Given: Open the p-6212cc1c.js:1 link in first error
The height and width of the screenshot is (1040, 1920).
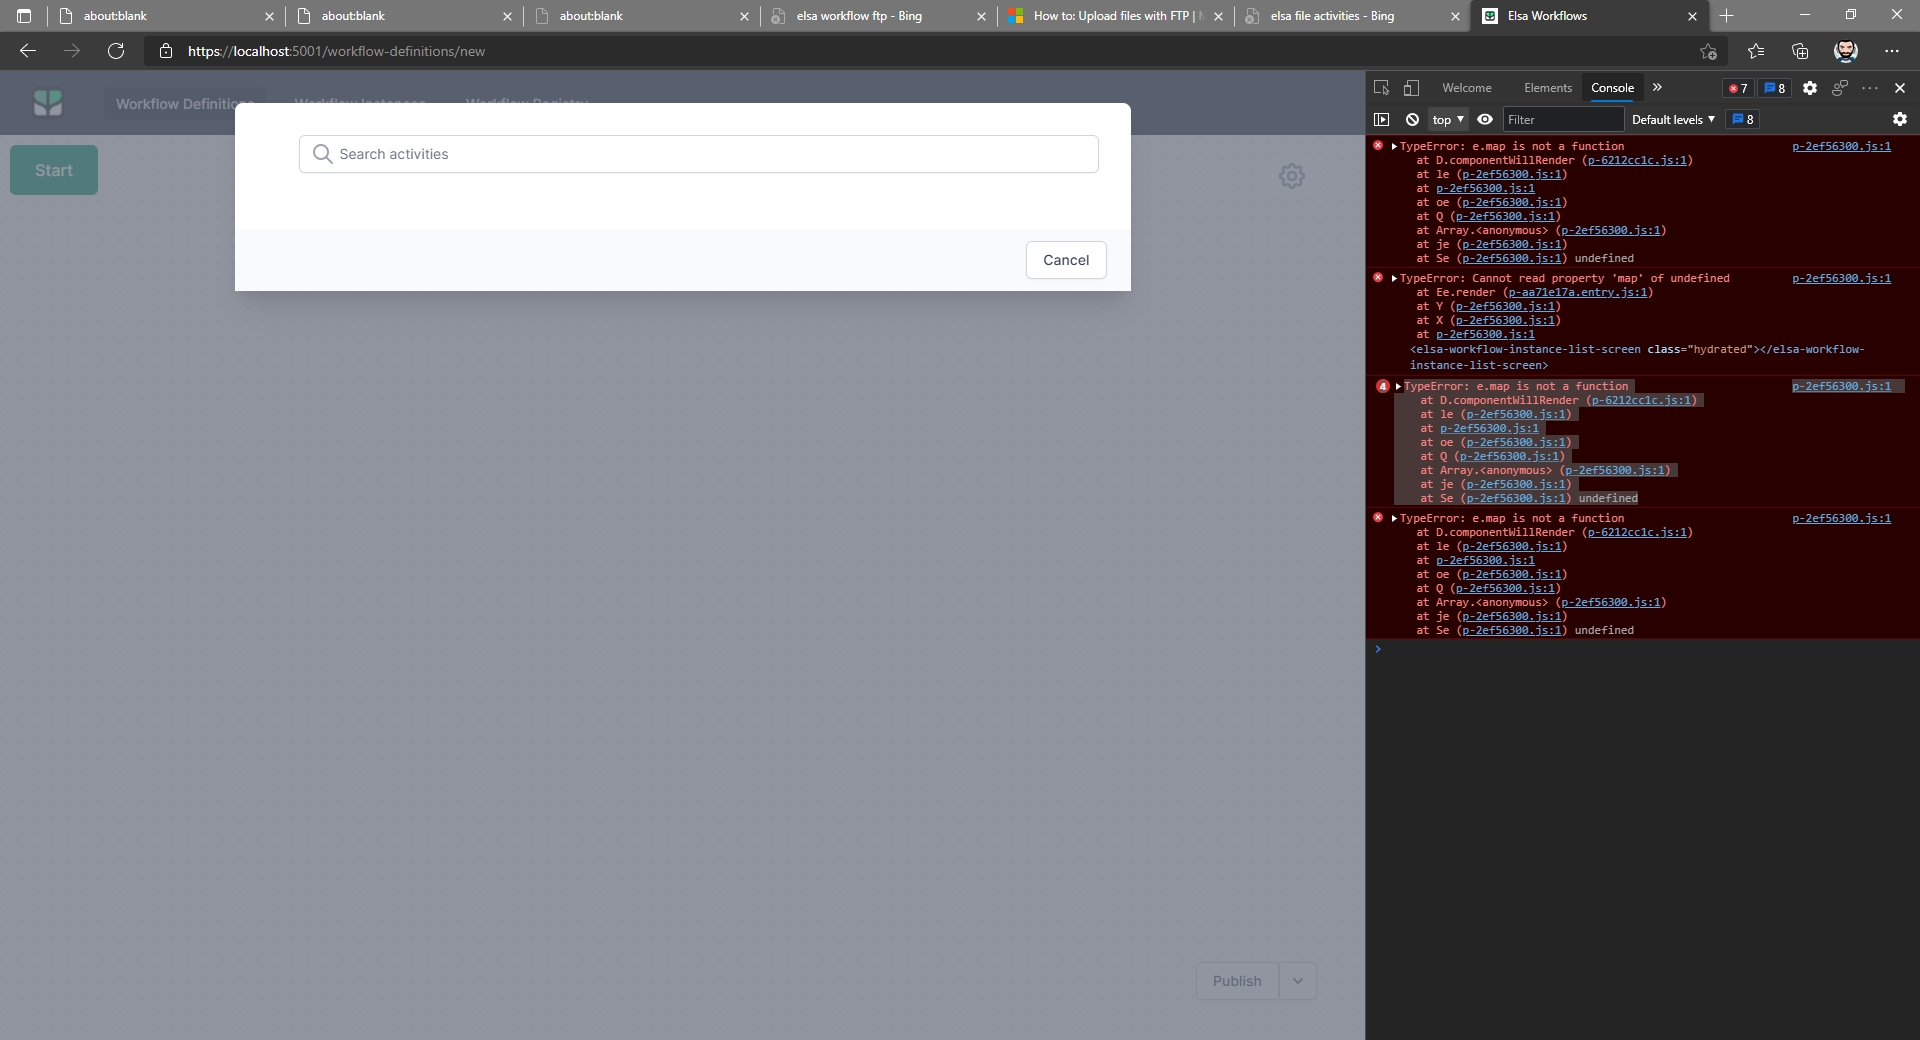Looking at the screenshot, I should click(x=1637, y=160).
